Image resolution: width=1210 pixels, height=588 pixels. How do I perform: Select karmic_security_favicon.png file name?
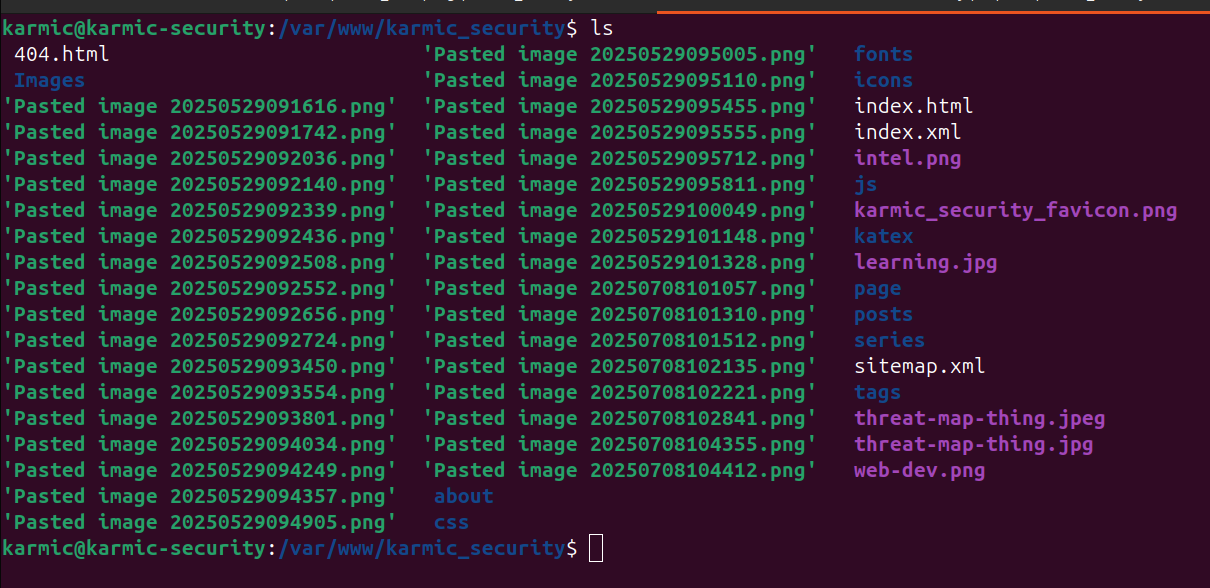(1015, 211)
